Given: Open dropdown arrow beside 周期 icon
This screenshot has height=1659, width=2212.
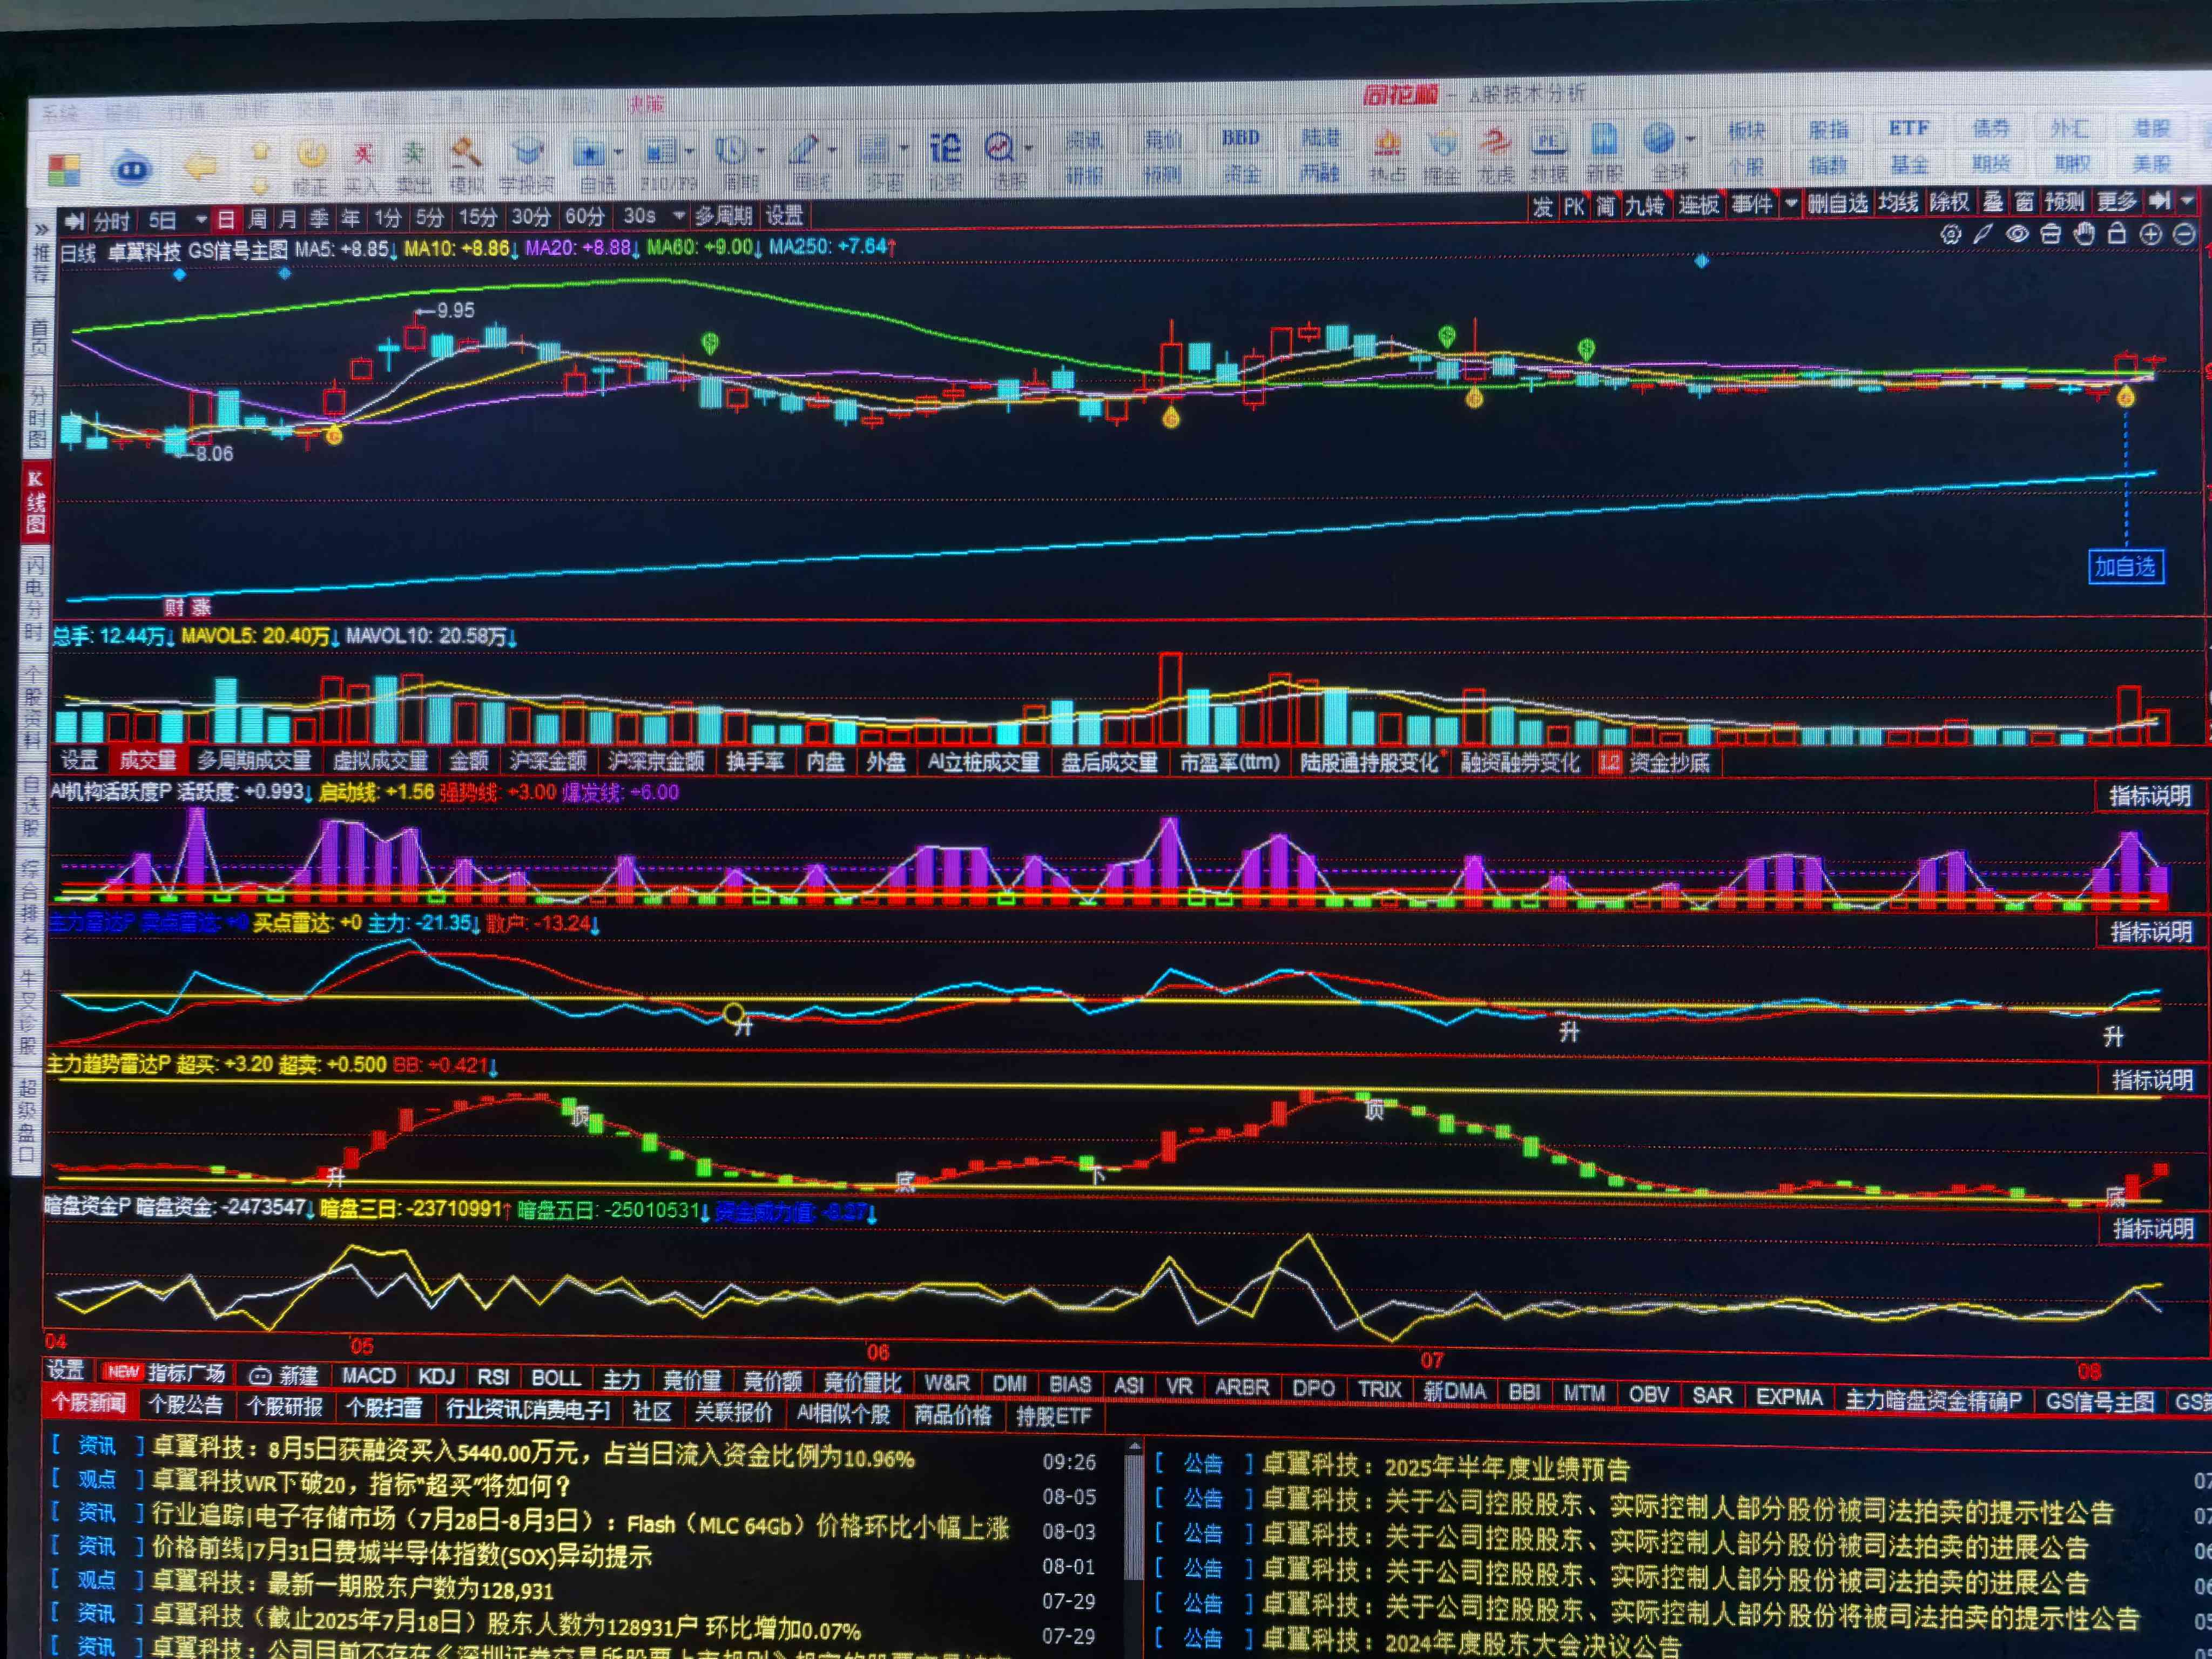Looking at the screenshot, I should [761, 151].
